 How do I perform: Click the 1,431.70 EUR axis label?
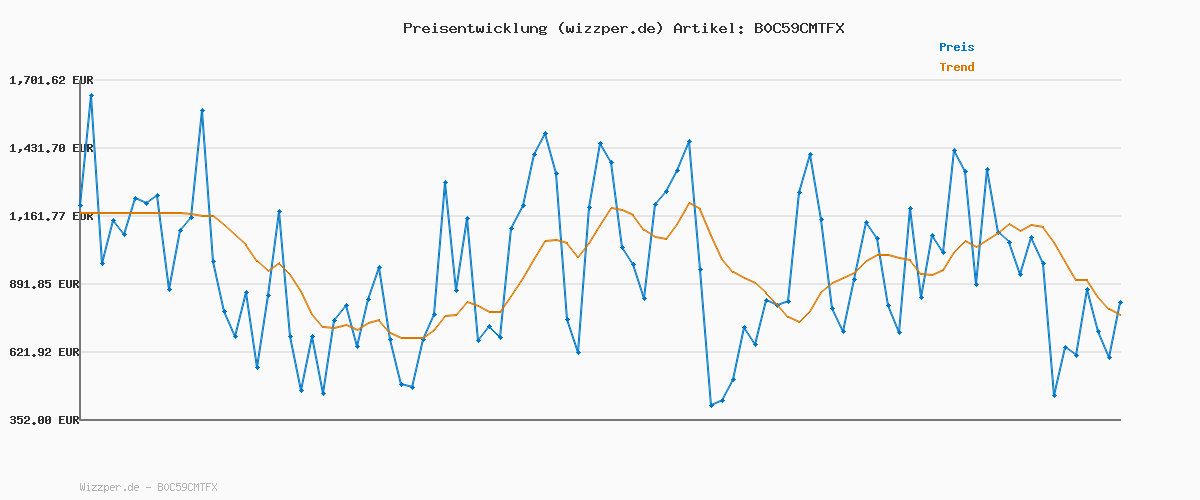pos(51,148)
